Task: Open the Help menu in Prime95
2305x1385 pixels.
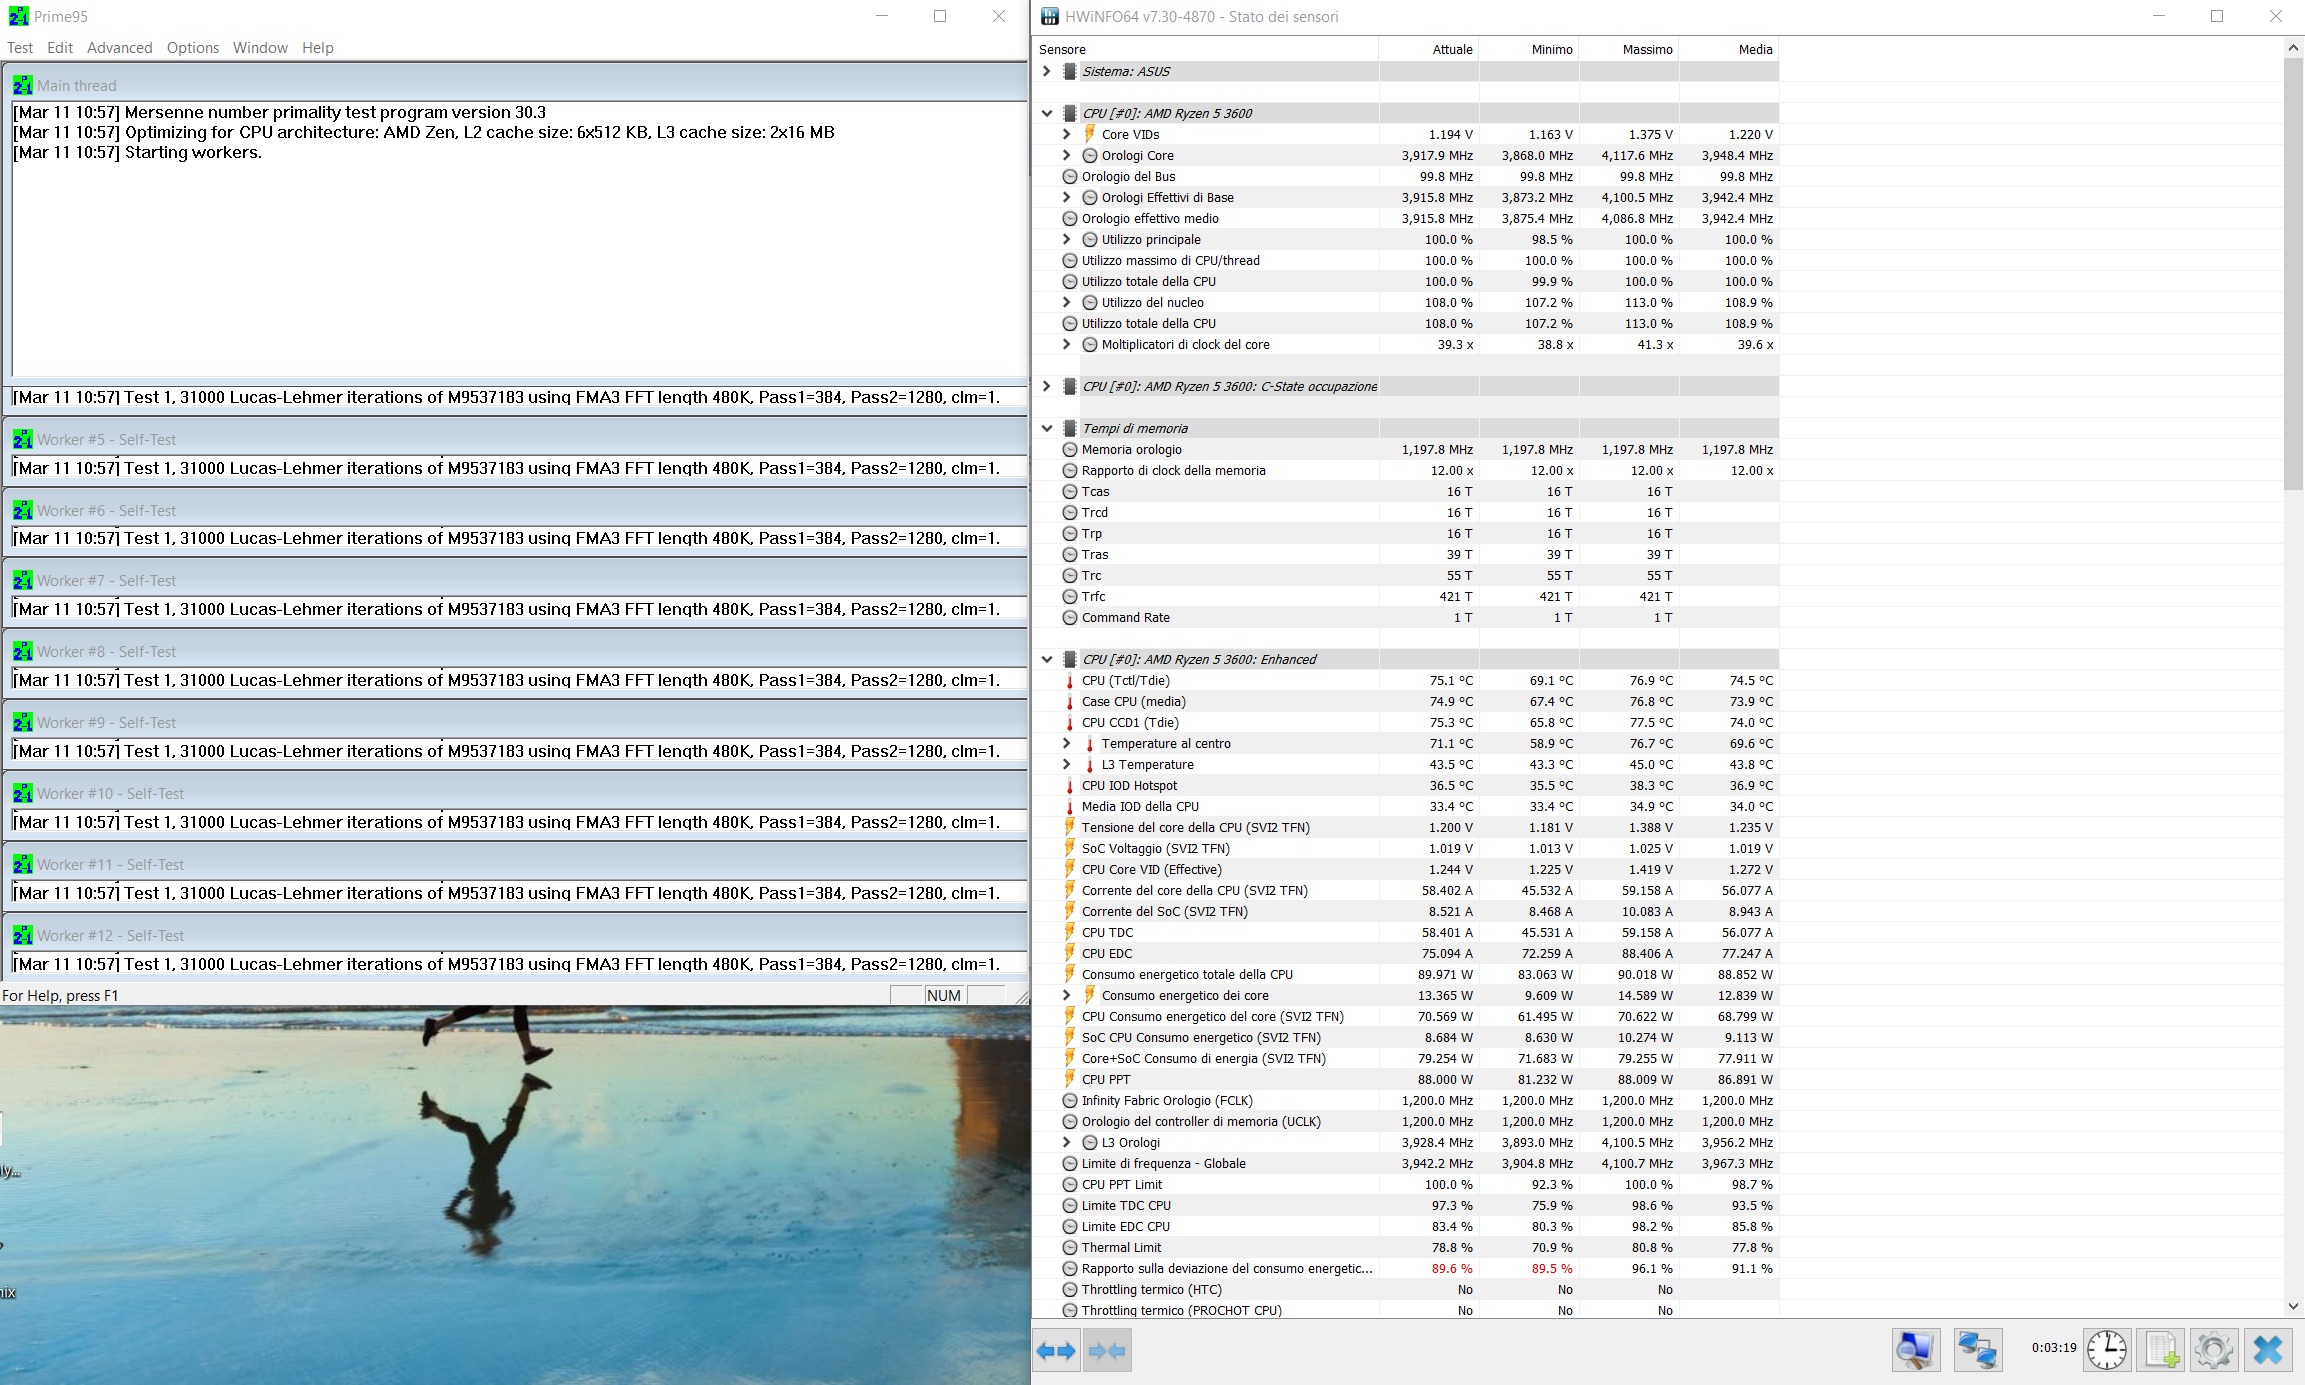Action: [318, 48]
